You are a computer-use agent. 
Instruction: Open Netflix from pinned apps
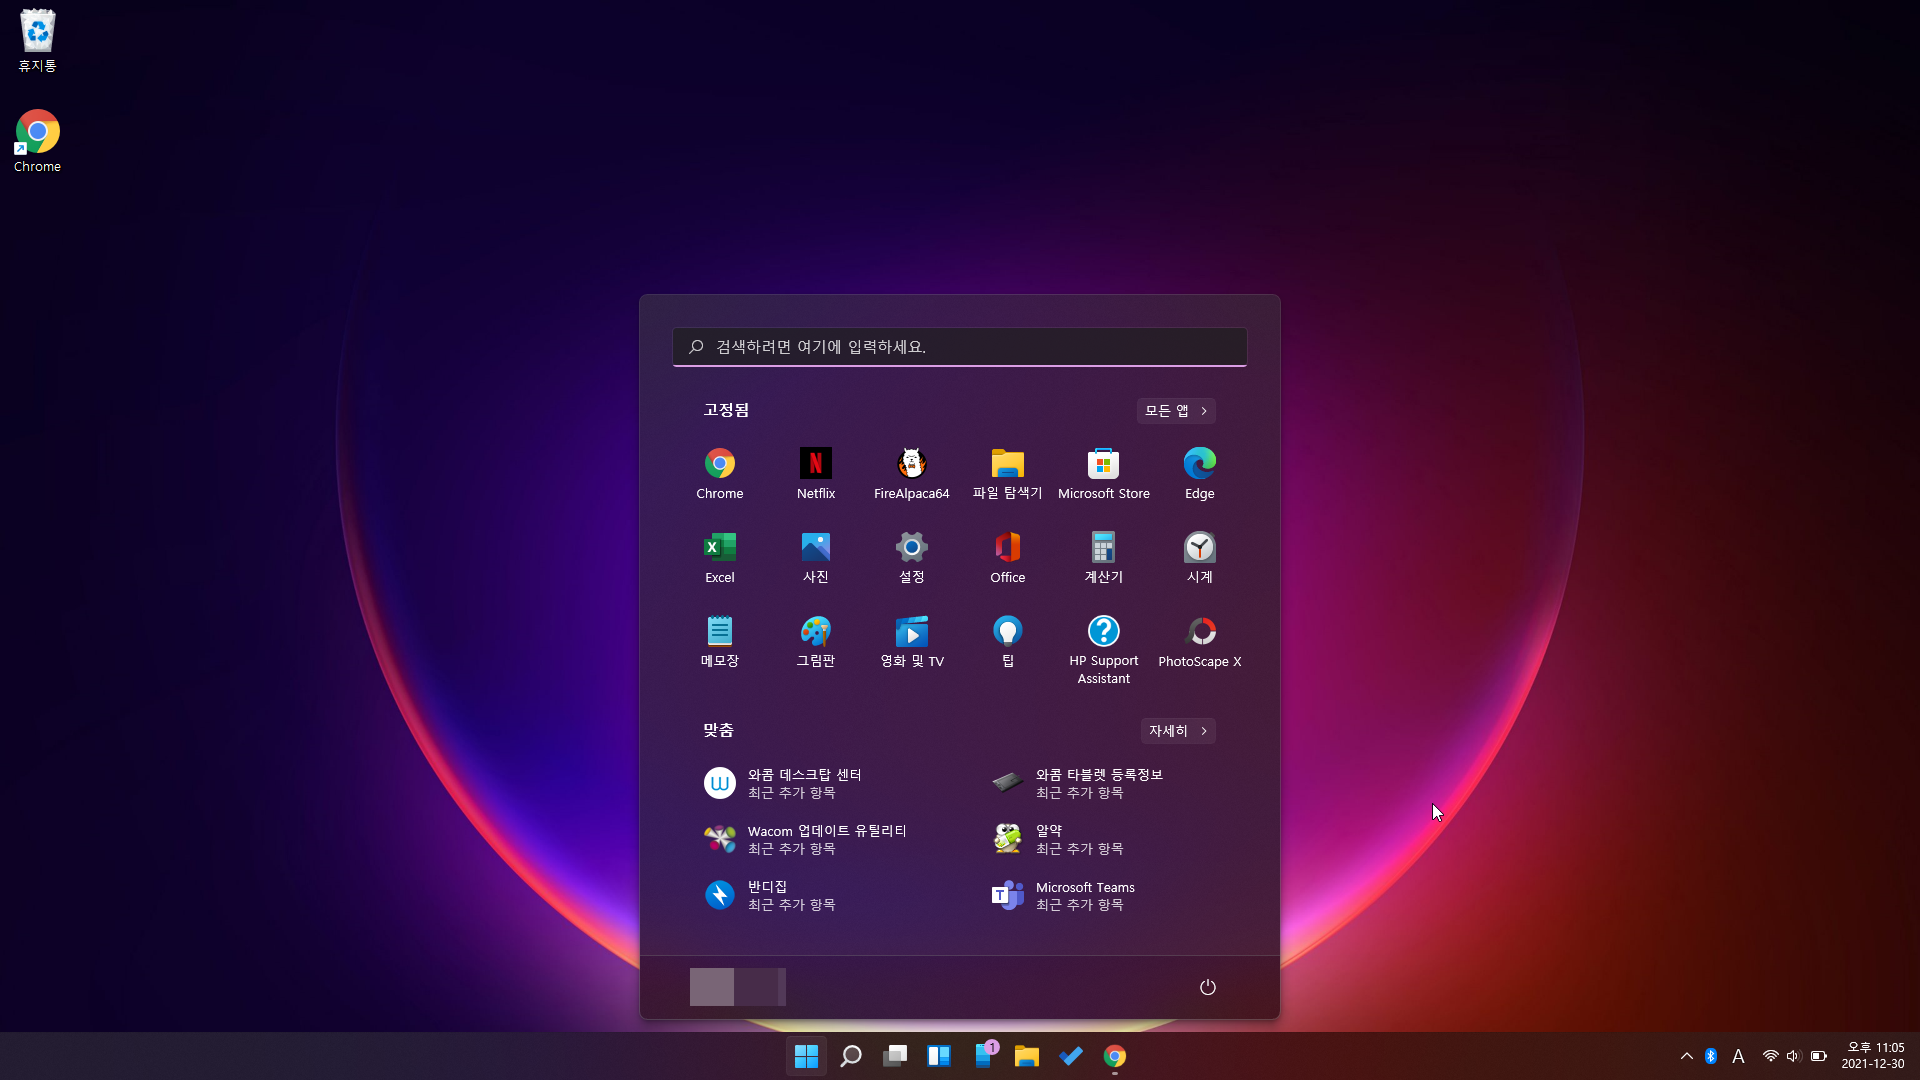click(815, 472)
